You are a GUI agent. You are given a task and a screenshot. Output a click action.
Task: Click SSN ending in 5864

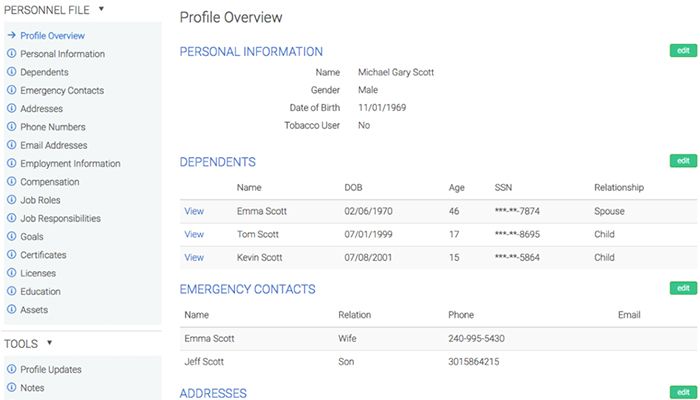(517, 258)
